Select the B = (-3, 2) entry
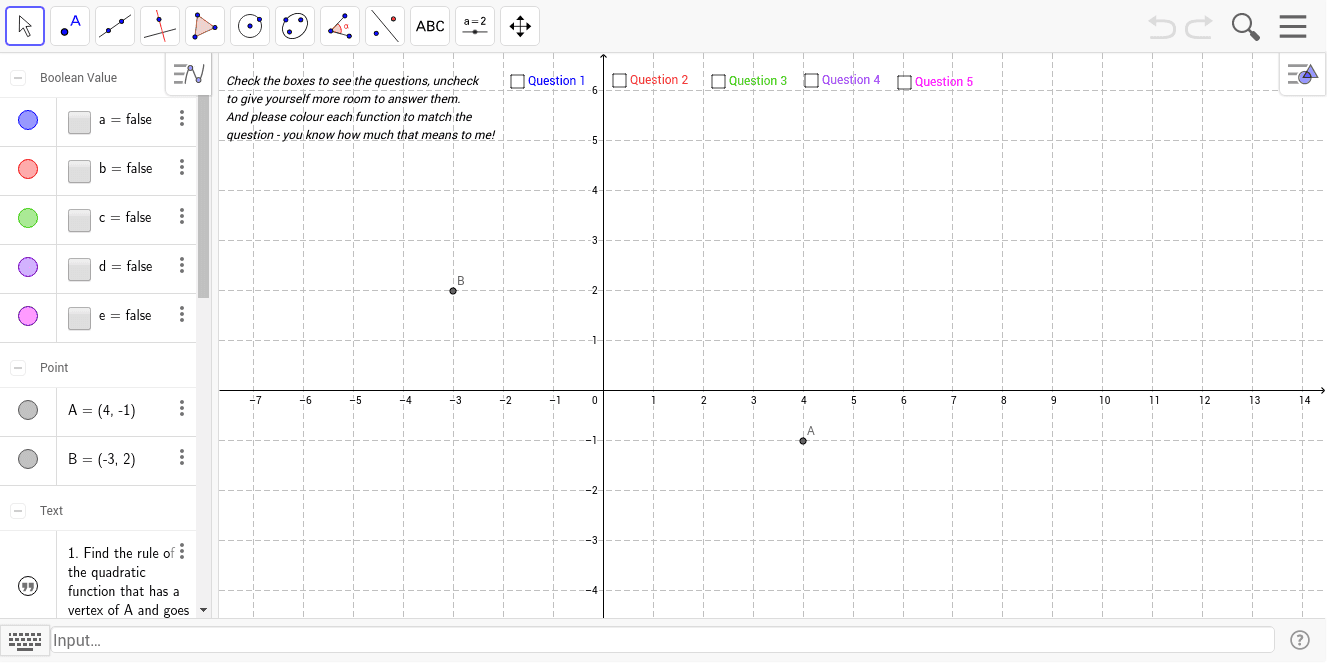Screen dimensions: 1327x663 click(102, 459)
